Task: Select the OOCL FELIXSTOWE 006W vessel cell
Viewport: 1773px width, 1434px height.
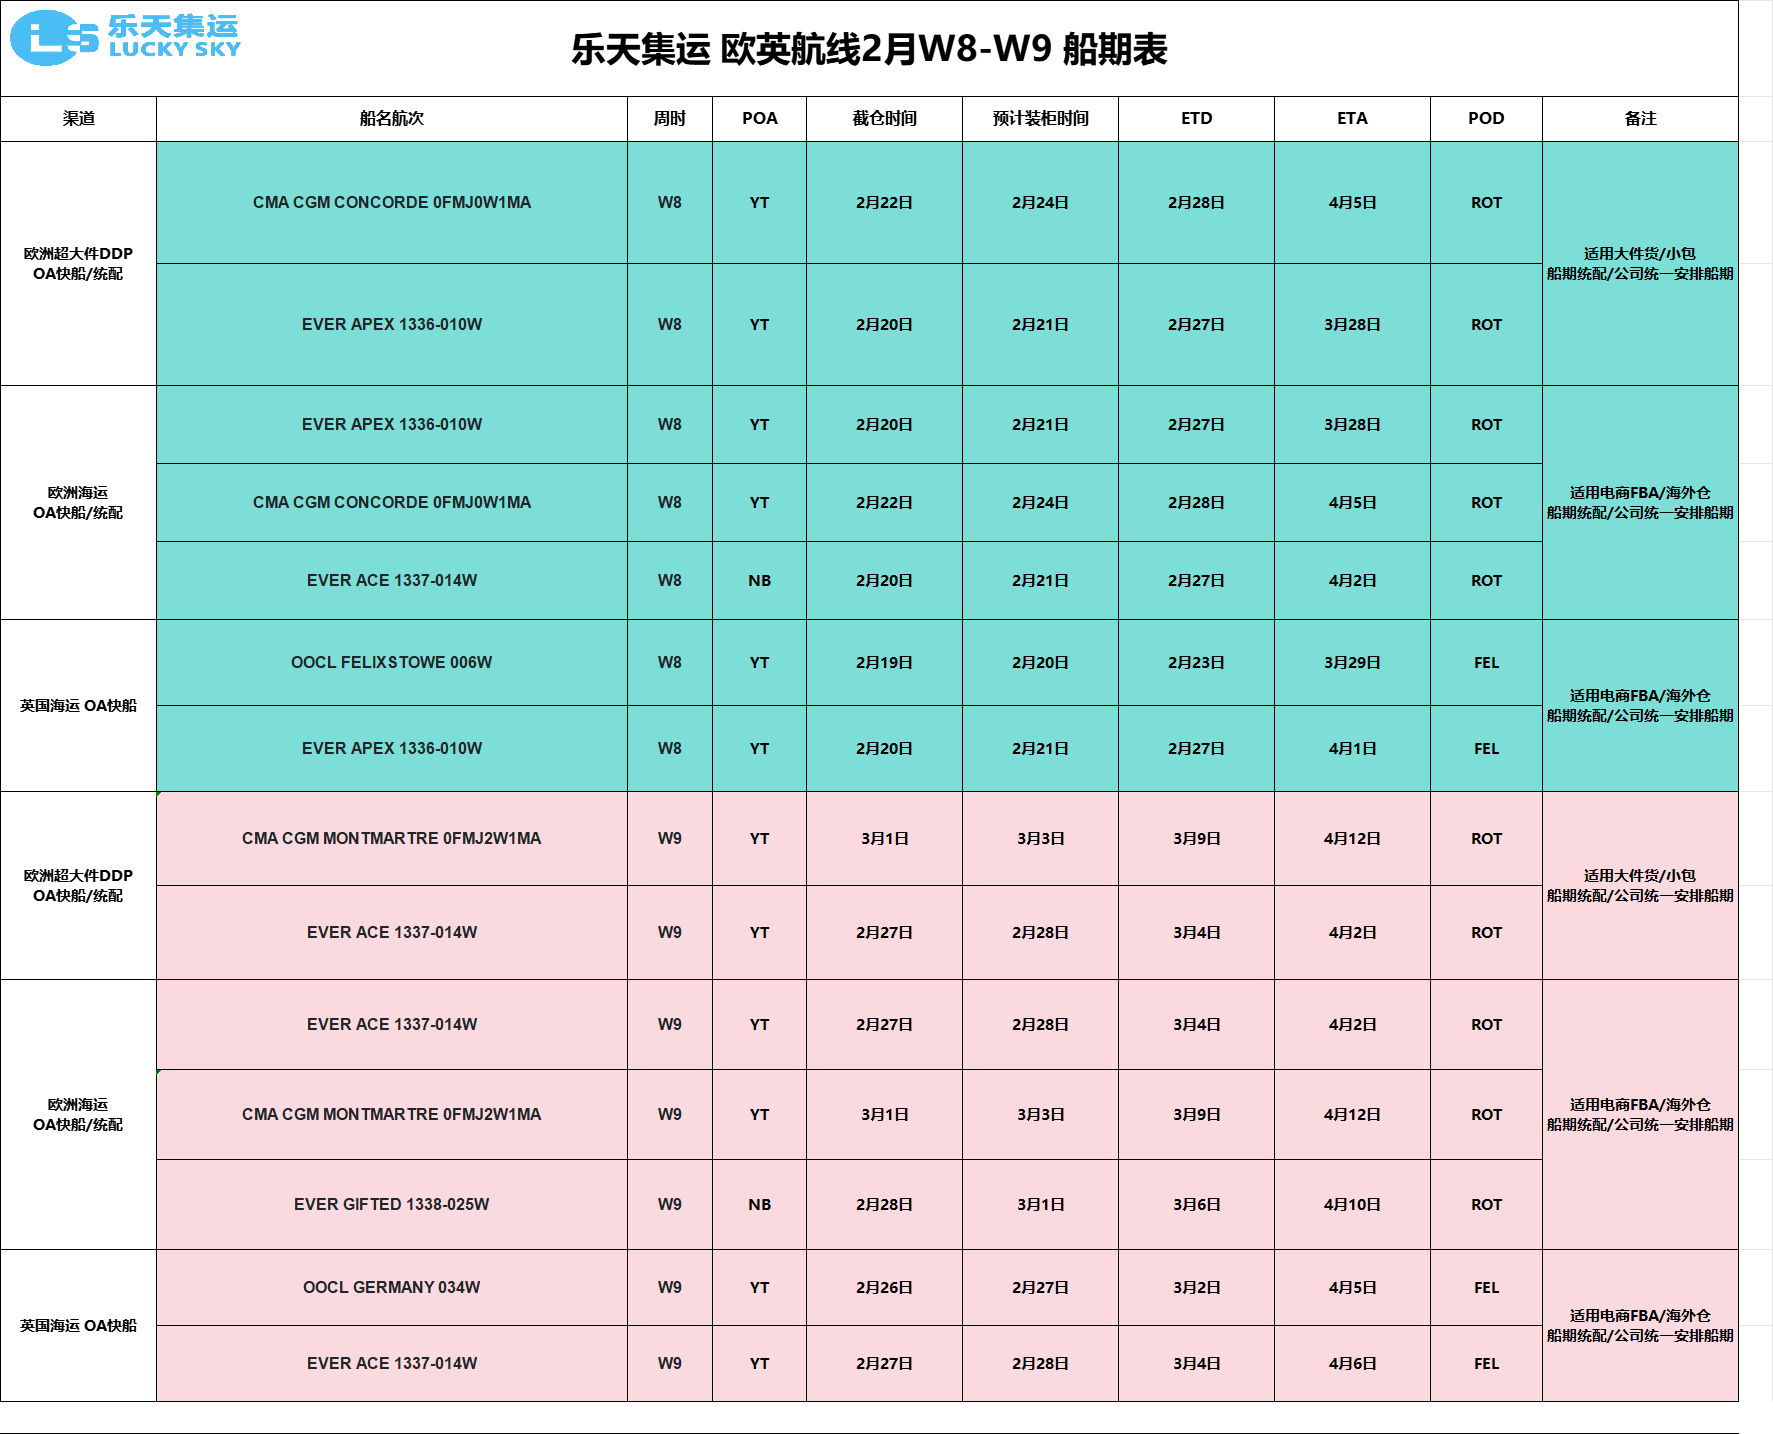Action: [392, 663]
